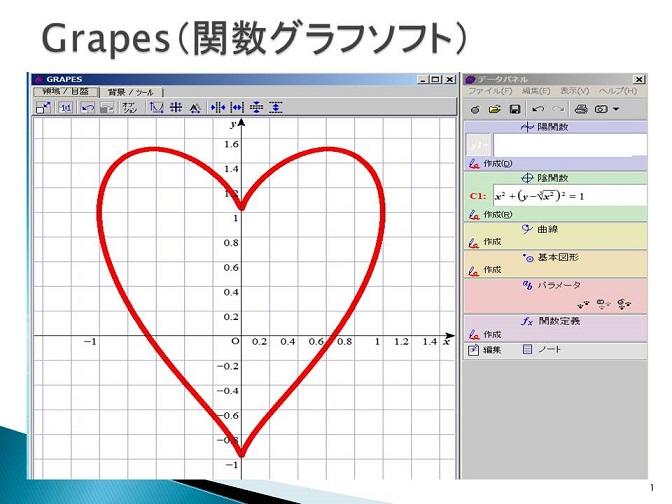Viewport: 672px width, 504px height.
Task: Select the C1 implicit function equation
Action: click(x=570, y=196)
